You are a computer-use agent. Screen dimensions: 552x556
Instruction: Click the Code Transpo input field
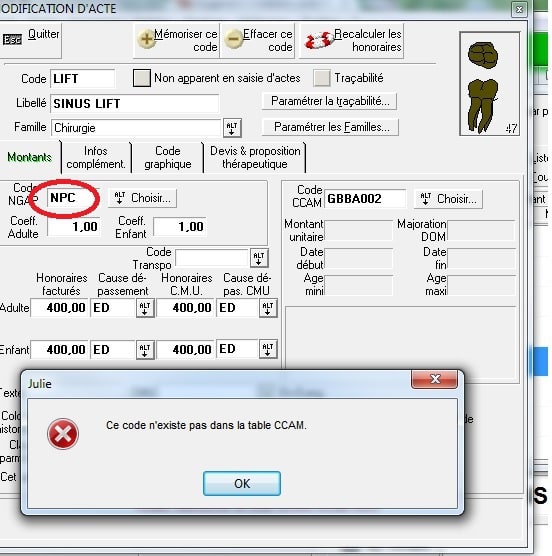pyautogui.click(x=212, y=258)
